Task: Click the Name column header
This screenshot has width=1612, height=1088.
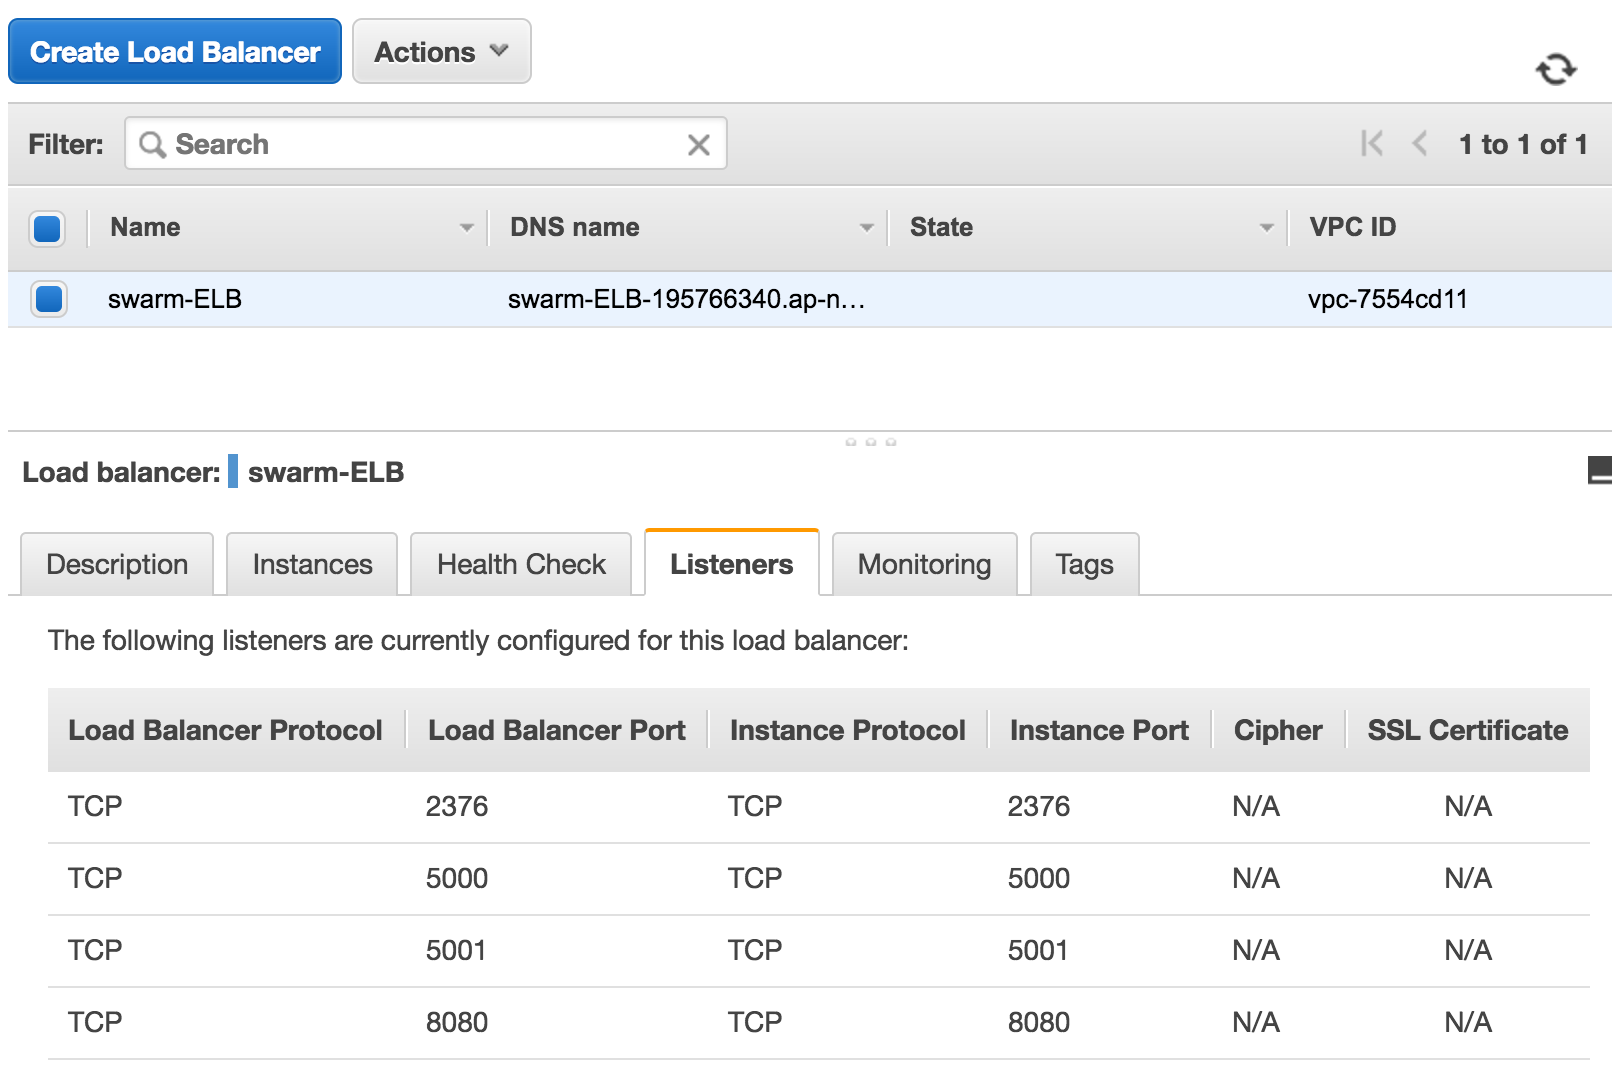Action: [x=146, y=227]
